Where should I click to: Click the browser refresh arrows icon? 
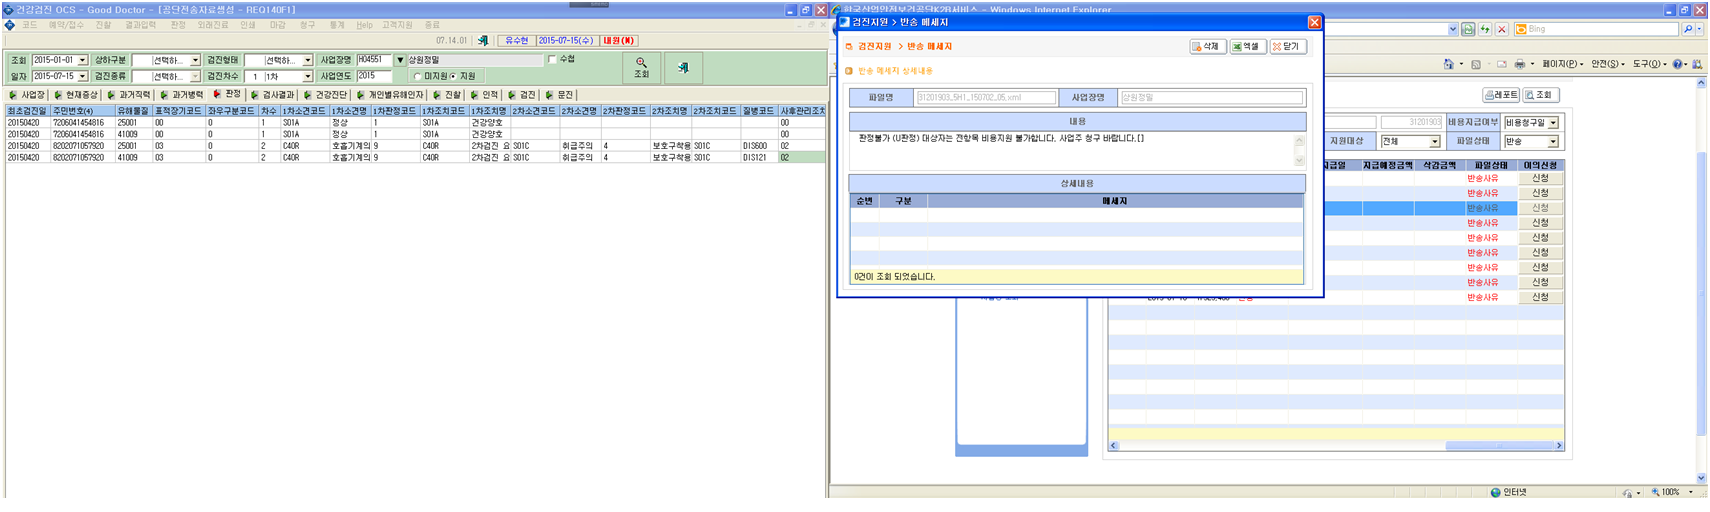click(1485, 30)
